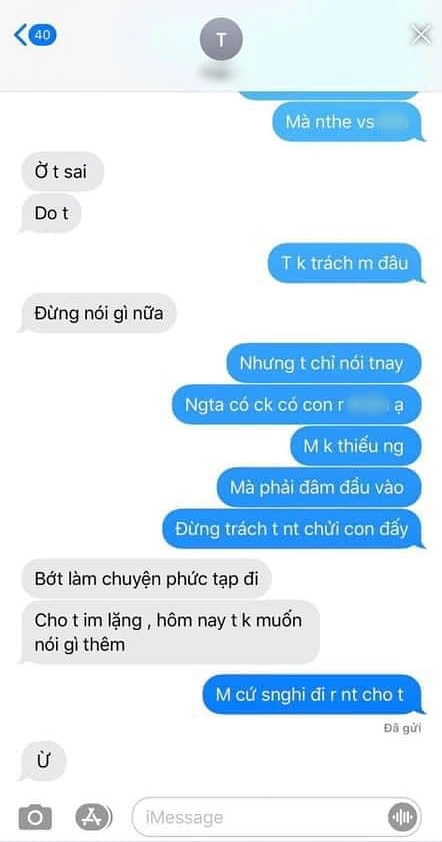Viewport: 442px width, 842px height.
Task: Select the "Nhưng t chỉ nói tnay" bubble
Action: coord(324,363)
